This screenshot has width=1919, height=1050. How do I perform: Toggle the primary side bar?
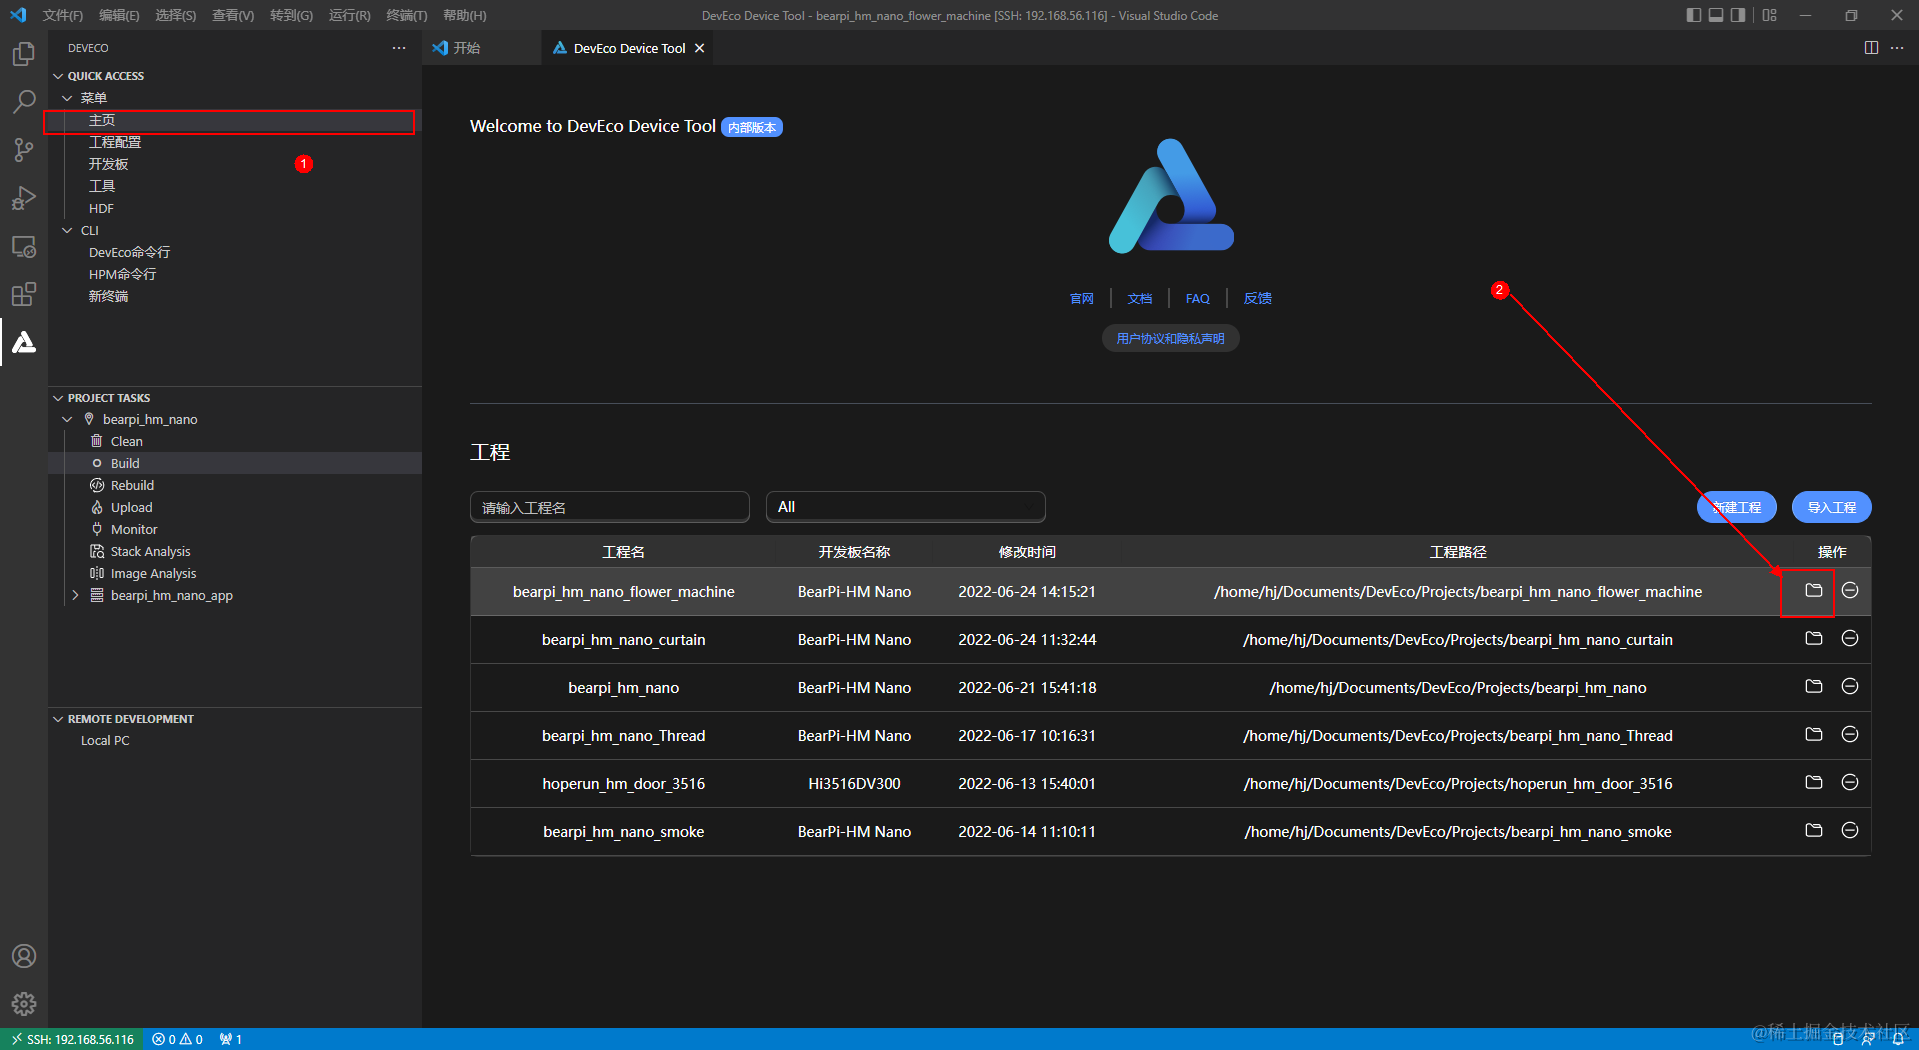click(1693, 15)
